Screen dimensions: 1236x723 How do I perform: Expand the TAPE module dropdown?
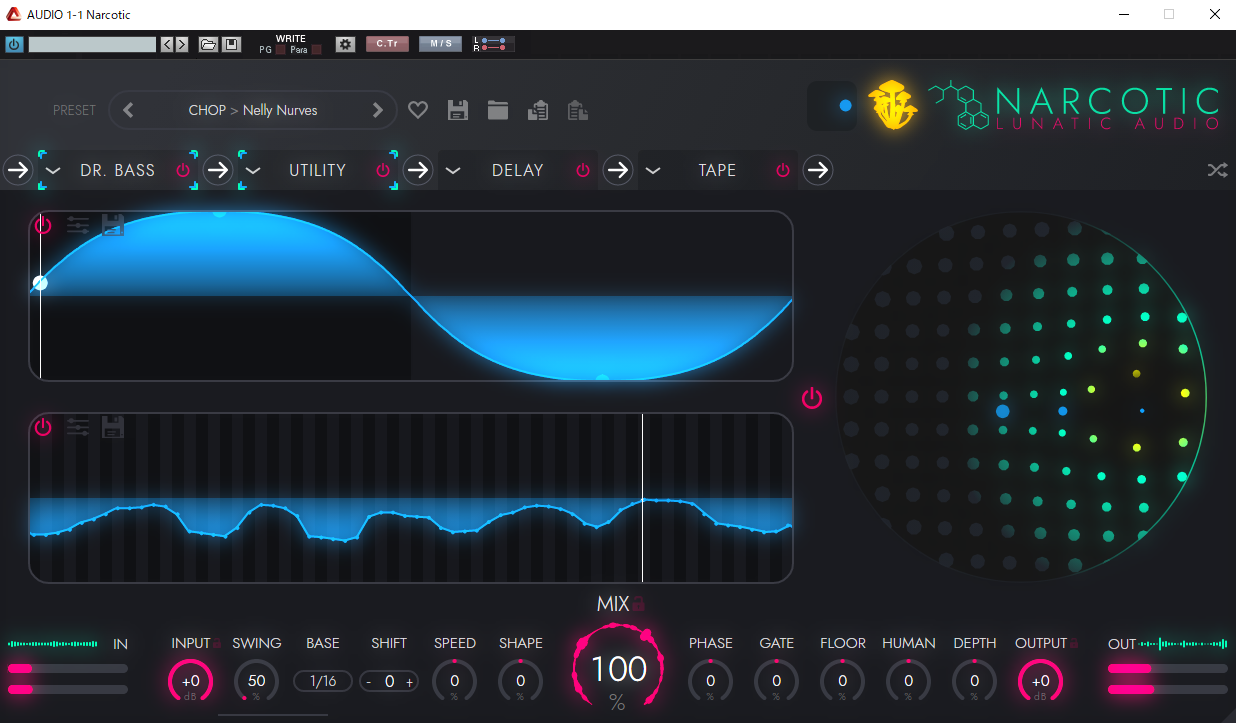pyautogui.click(x=653, y=170)
